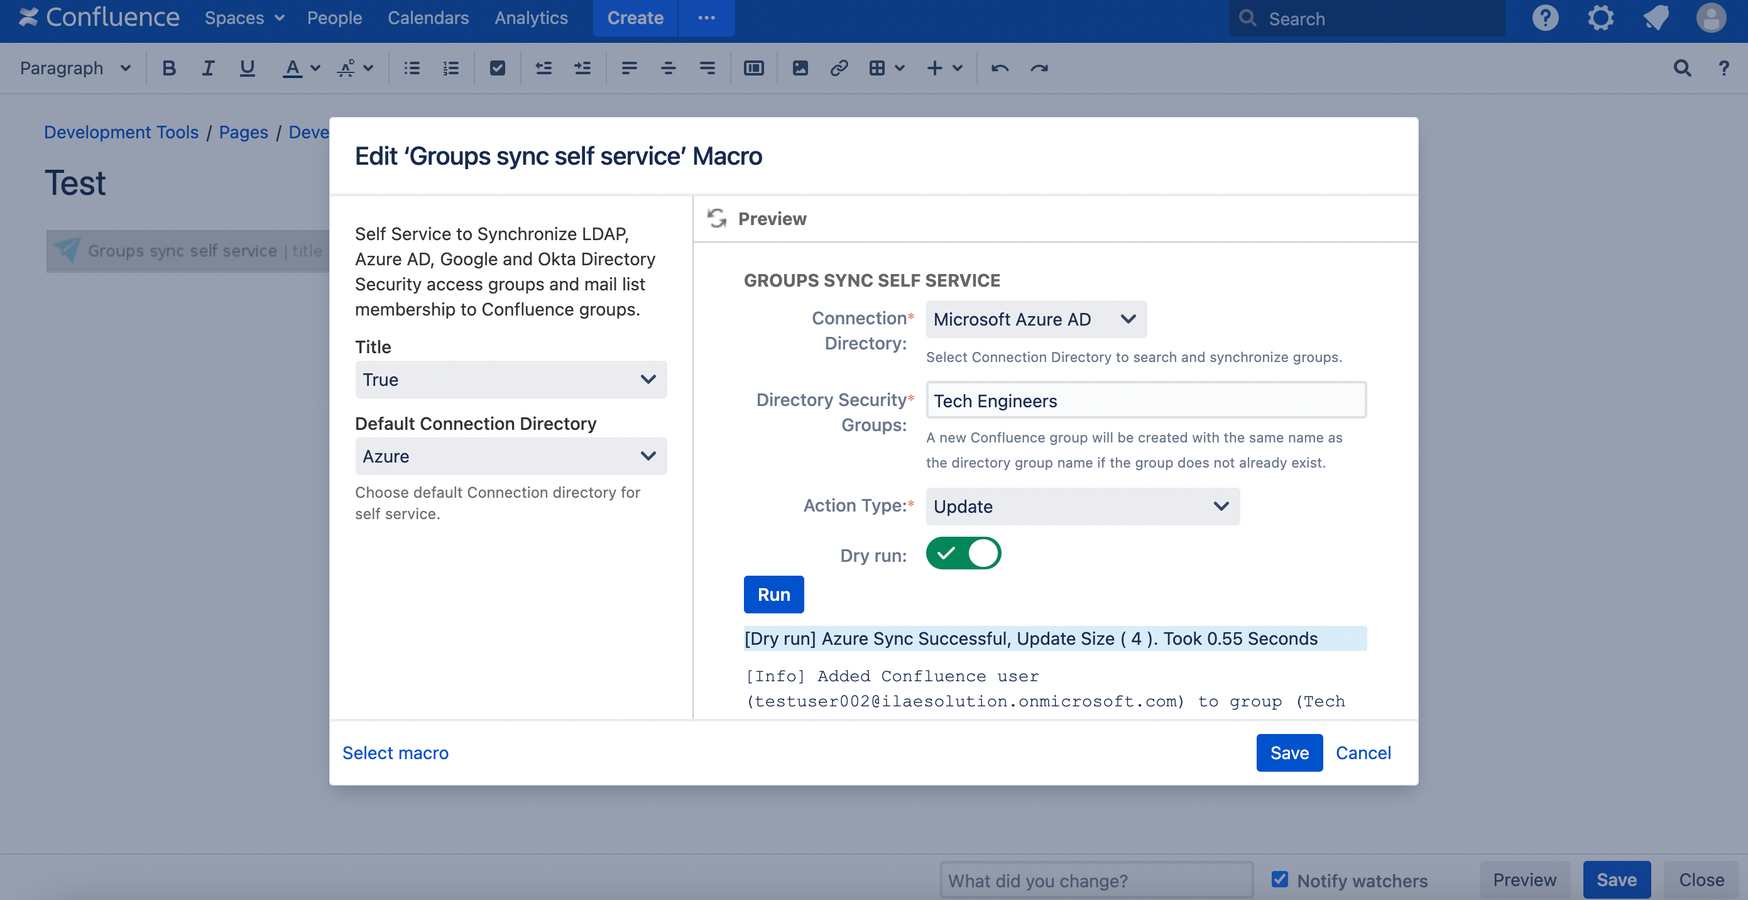Click the outdent icon
The image size is (1748, 900).
tap(543, 68)
